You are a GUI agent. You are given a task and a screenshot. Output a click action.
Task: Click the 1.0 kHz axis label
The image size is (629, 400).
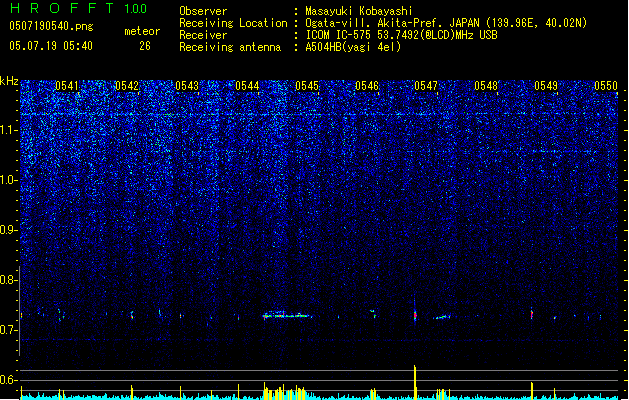9,180
